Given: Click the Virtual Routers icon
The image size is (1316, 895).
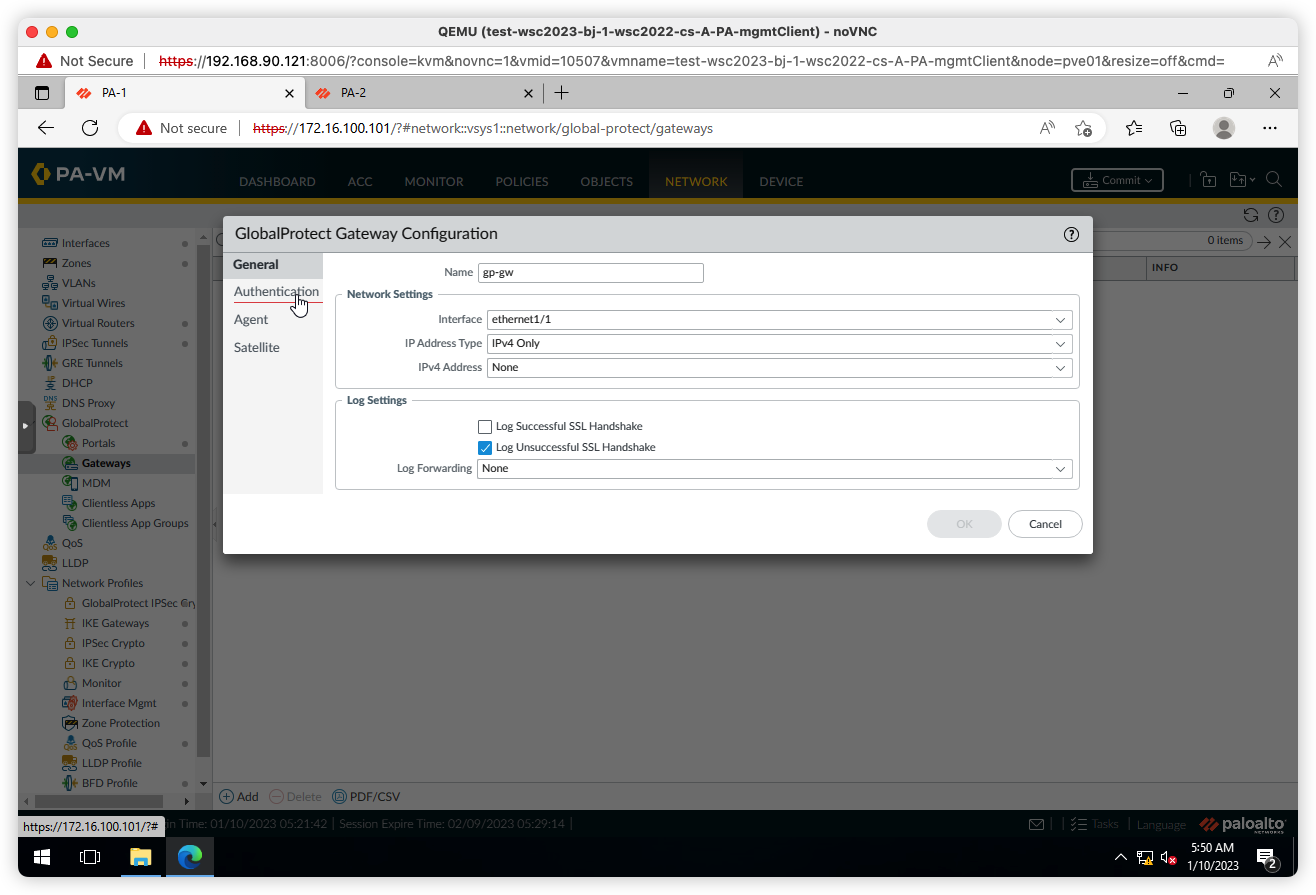Looking at the screenshot, I should [x=50, y=323].
